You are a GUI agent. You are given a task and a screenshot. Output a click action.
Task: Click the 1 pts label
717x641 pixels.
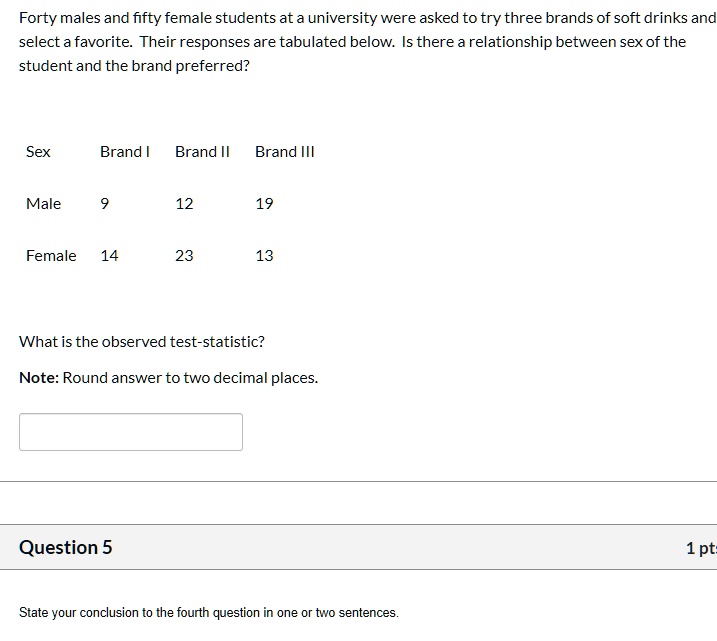pyautogui.click(x=701, y=548)
